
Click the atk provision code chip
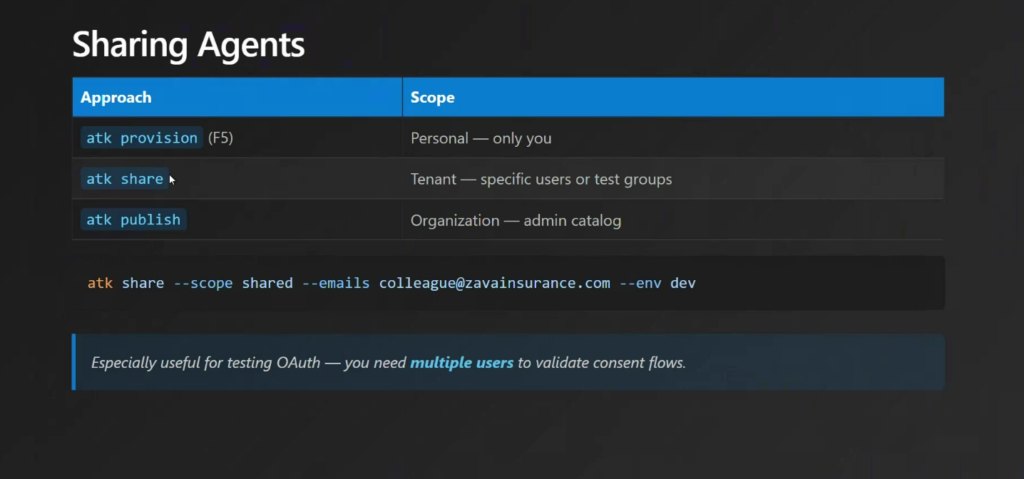click(x=141, y=138)
